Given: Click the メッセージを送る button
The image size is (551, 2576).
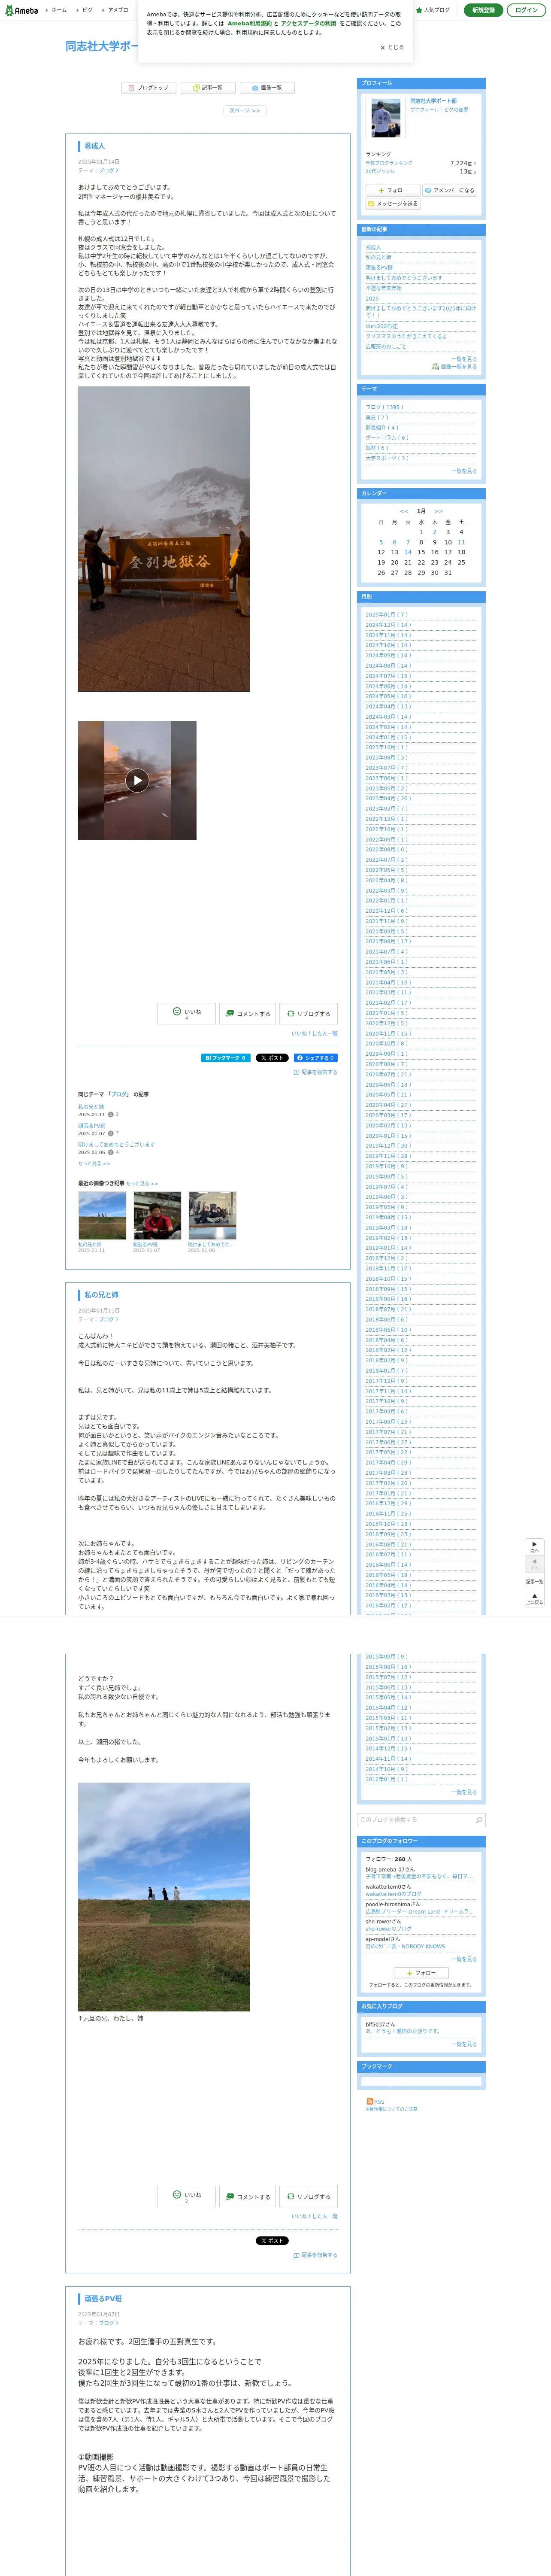Looking at the screenshot, I should [393, 204].
